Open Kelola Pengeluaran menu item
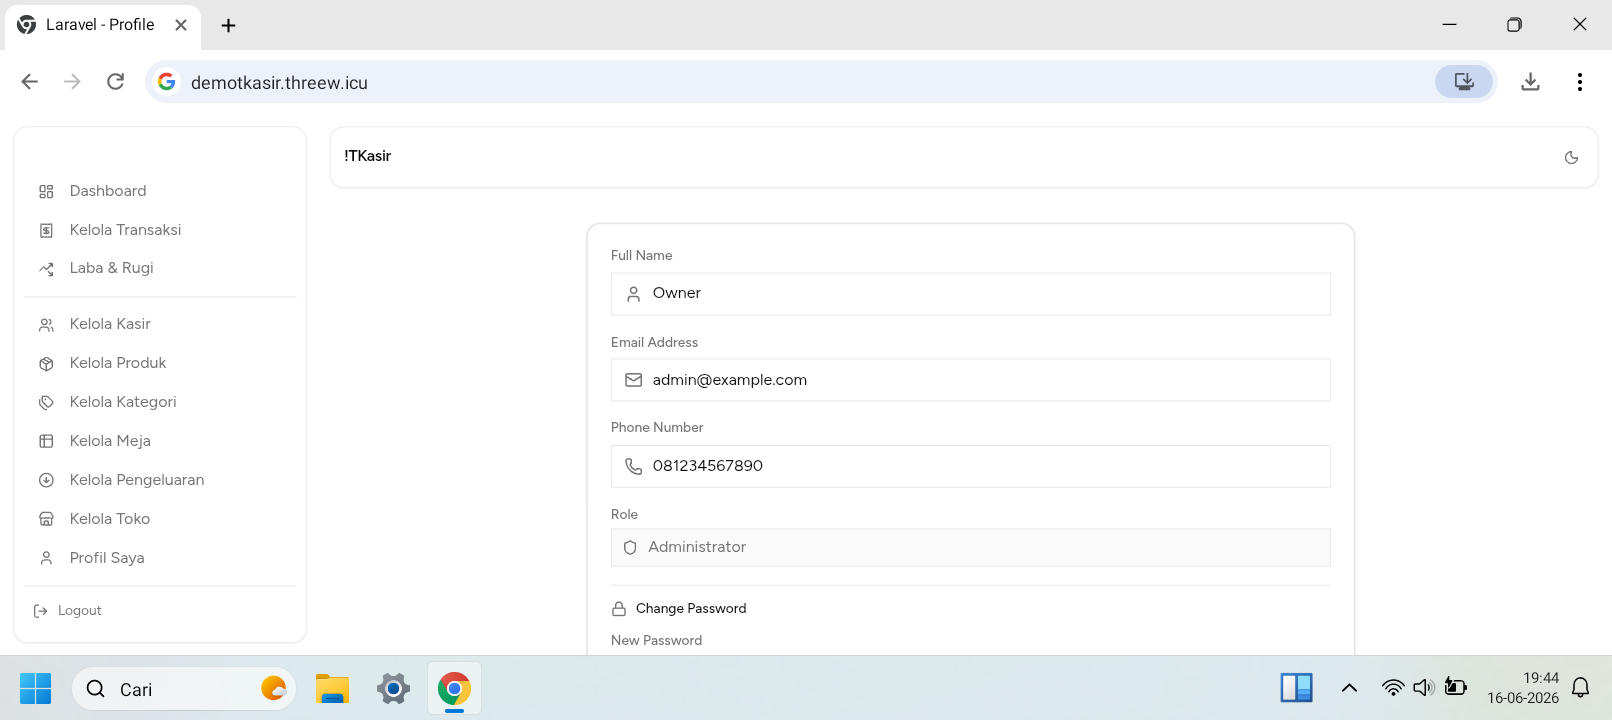 click(x=160, y=480)
